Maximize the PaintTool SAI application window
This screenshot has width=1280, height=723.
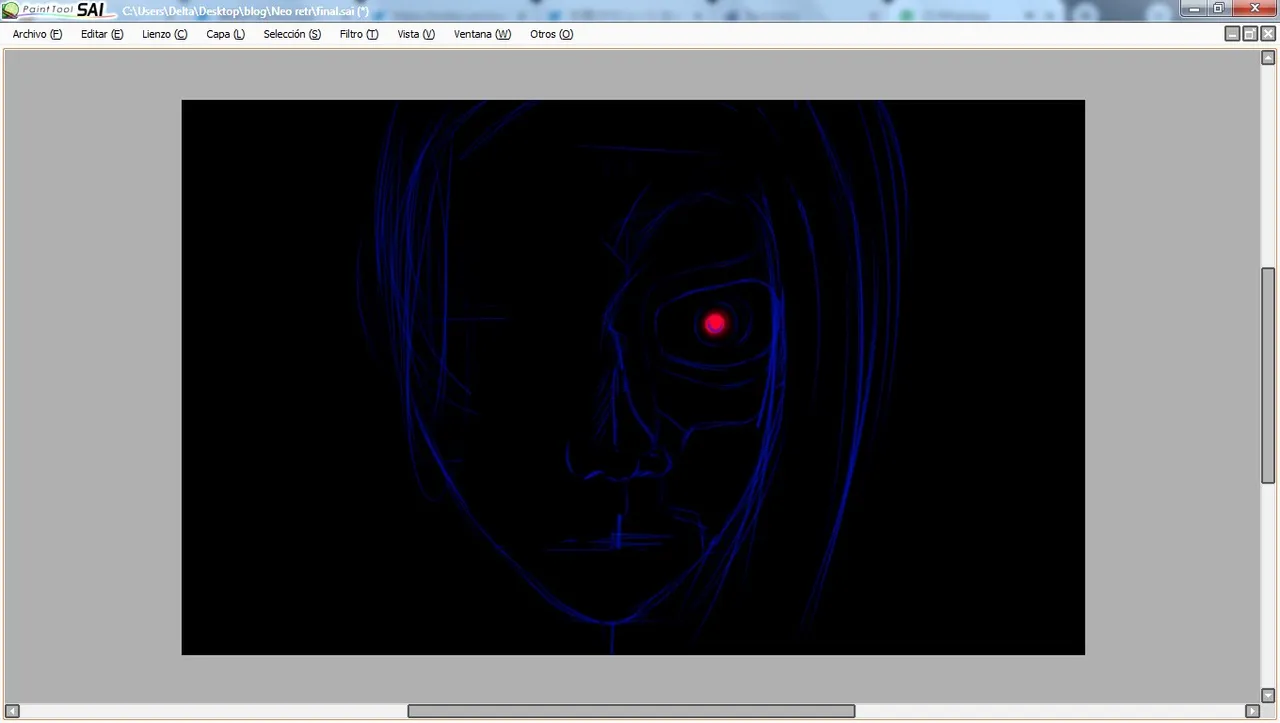1219,9
